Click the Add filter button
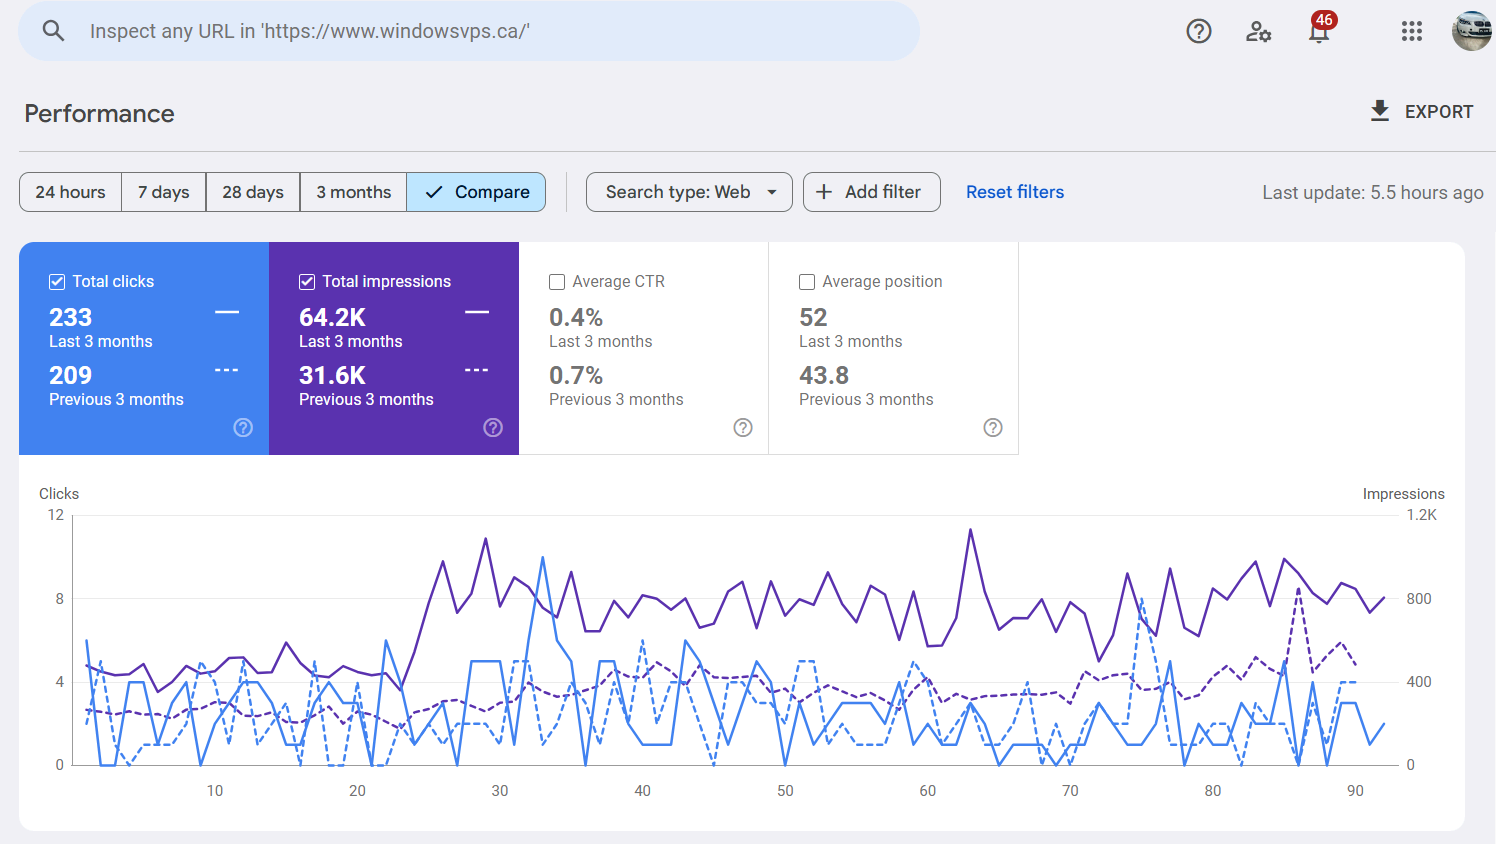This screenshot has height=844, width=1496. point(871,192)
